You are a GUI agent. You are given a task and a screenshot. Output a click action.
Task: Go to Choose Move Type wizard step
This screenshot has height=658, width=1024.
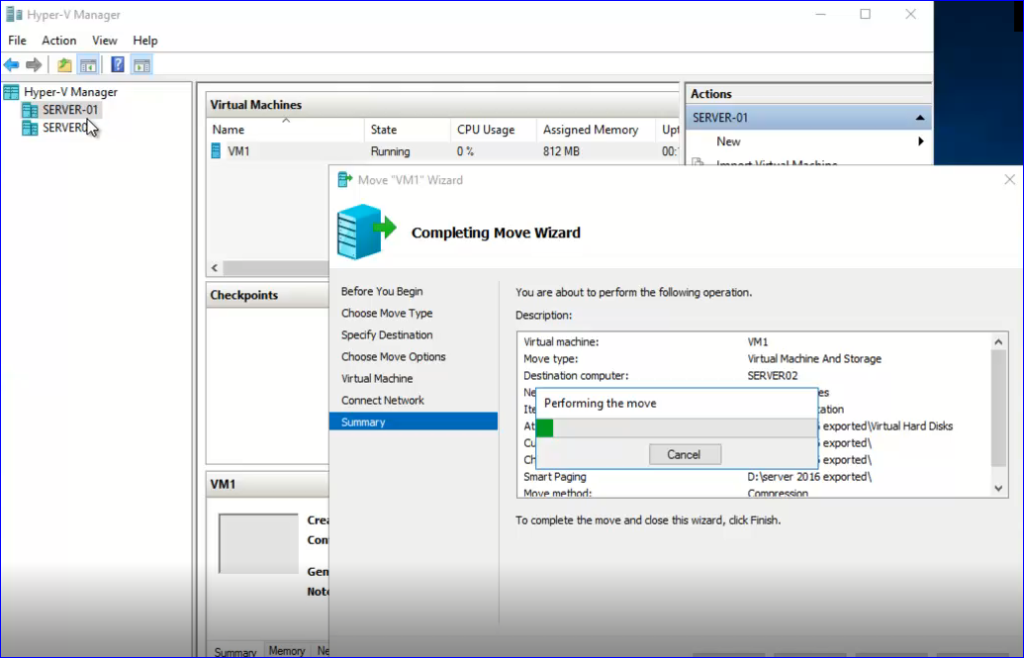[387, 313]
